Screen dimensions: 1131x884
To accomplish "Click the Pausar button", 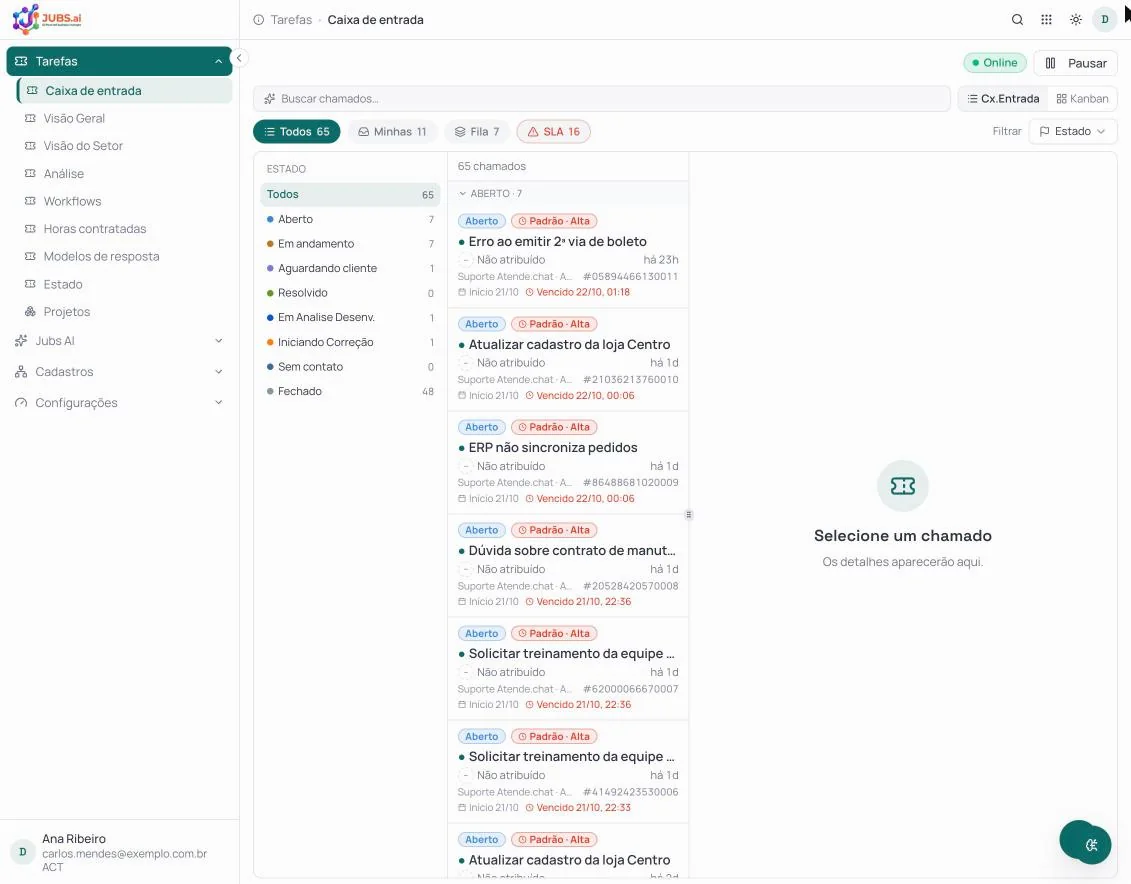I will 1075,63.
